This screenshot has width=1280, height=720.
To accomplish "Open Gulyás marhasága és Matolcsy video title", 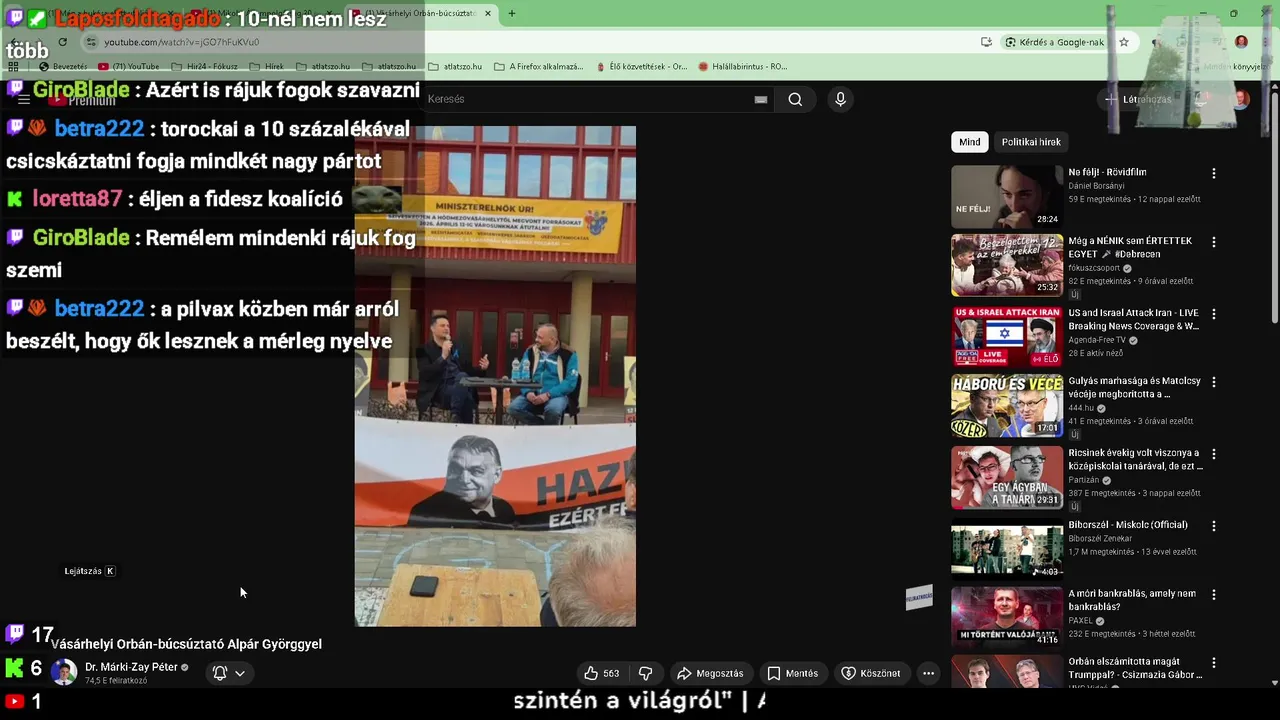I will pyautogui.click(x=1134, y=388).
